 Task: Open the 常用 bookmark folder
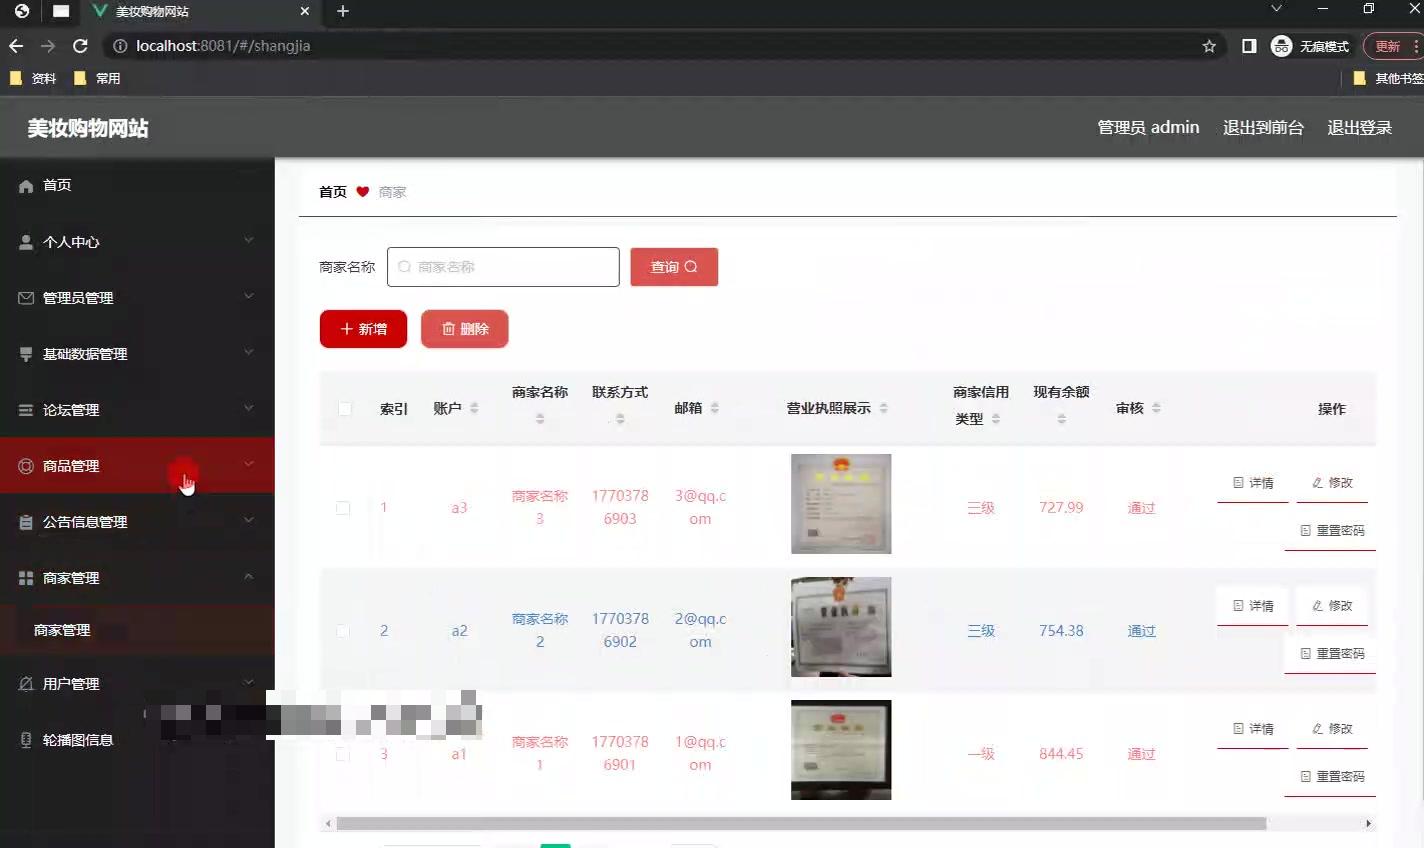(x=97, y=78)
